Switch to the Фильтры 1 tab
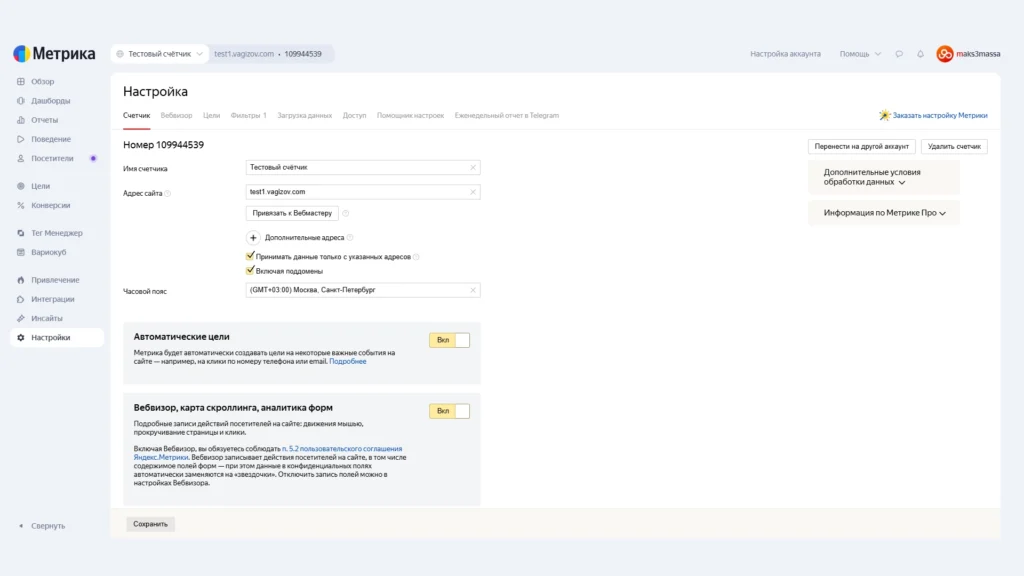 point(248,116)
